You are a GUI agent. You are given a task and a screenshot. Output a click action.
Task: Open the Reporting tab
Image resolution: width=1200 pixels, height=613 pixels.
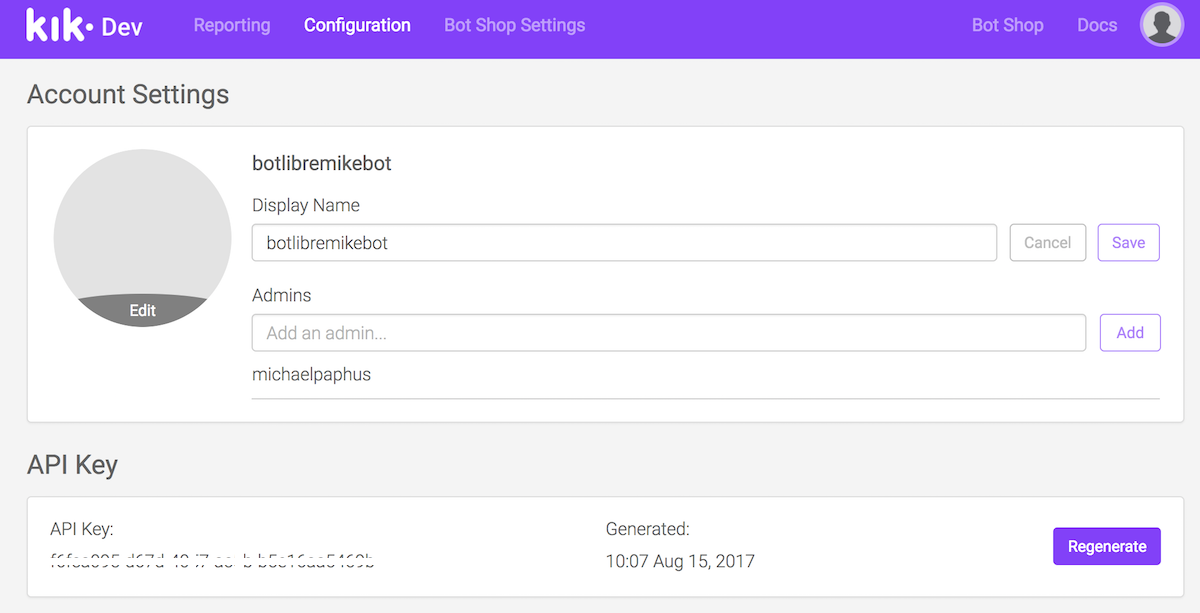pos(232,25)
